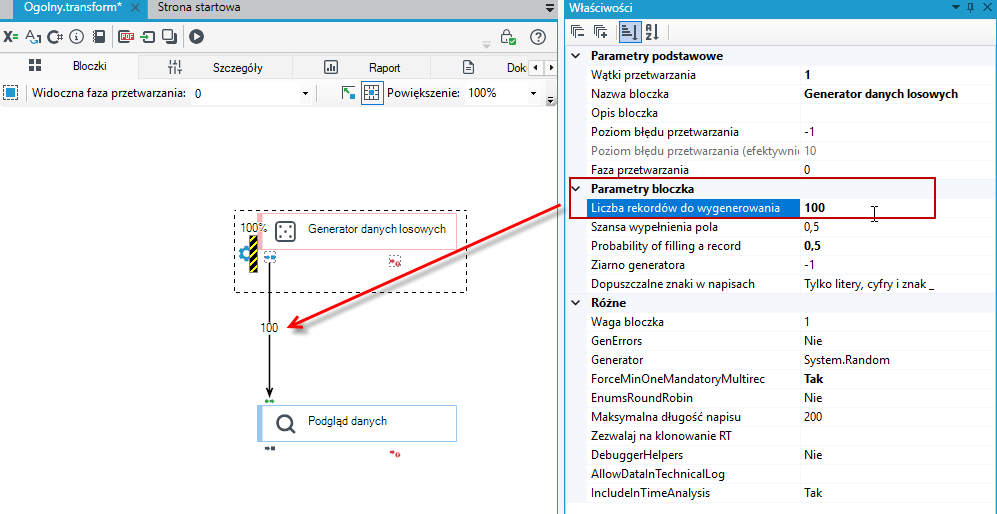Screen dimensions: 997x514
Task: Open the document tabs list dropdown
Action: [x=550, y=8]
